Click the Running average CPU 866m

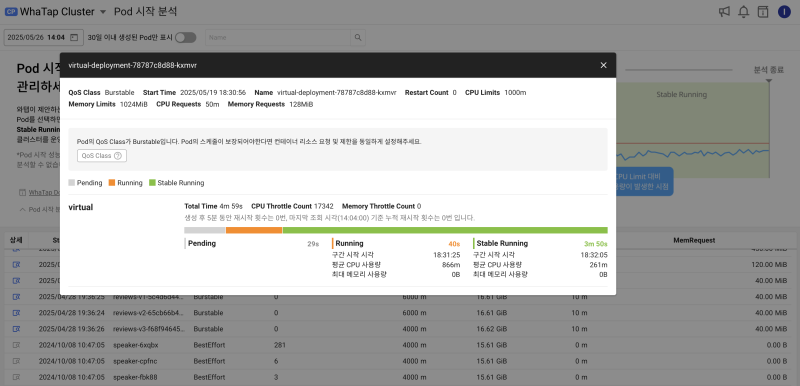click(x=451, y=265)
